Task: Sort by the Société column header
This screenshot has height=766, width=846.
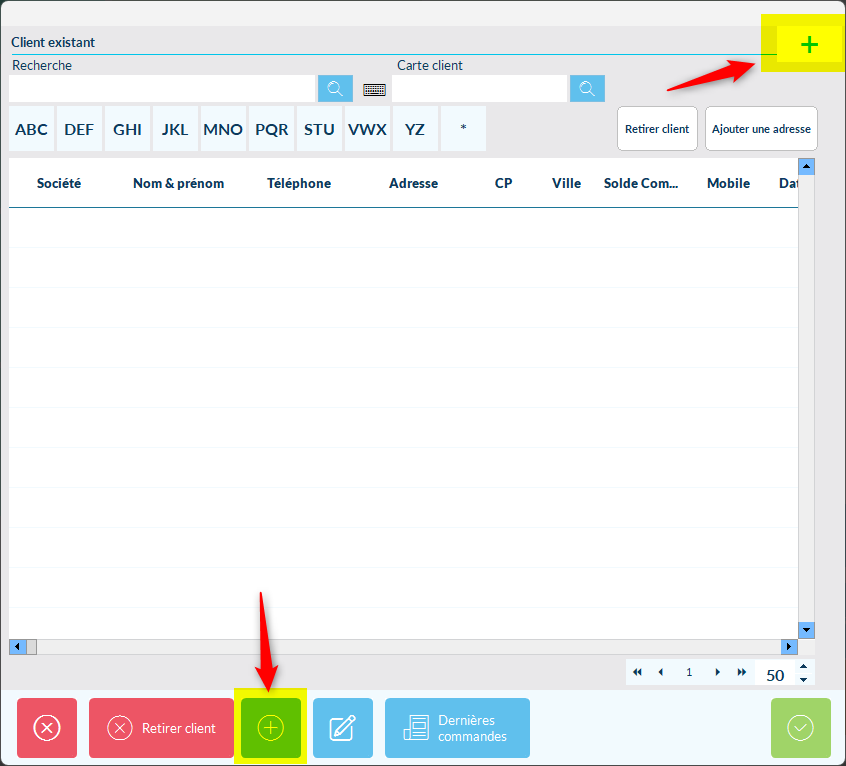Action: pos(59,183)
